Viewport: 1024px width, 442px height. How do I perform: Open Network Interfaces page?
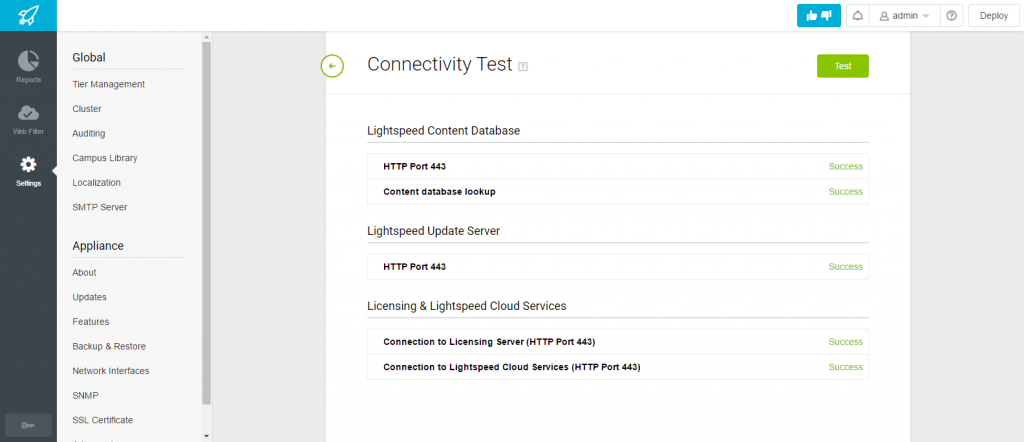111,371
